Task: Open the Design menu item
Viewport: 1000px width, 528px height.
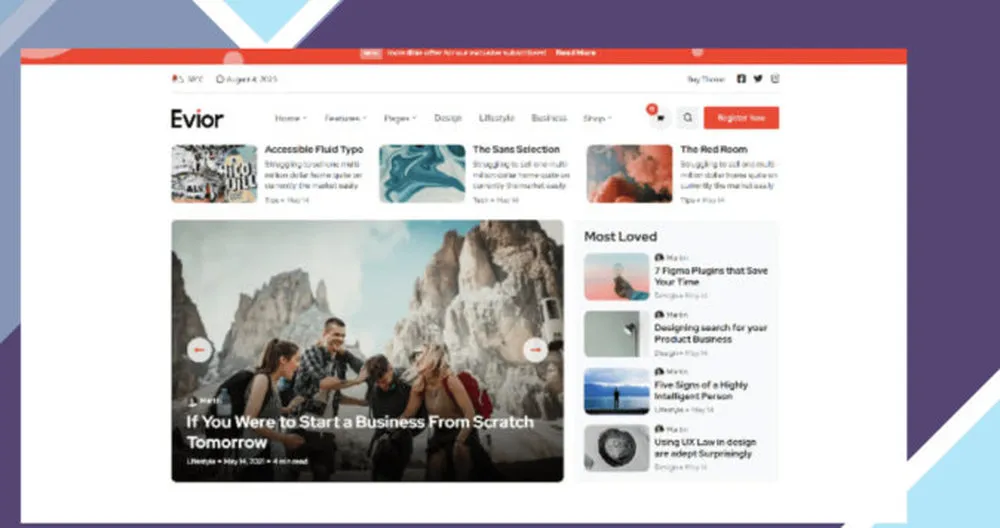Action: 448,118
